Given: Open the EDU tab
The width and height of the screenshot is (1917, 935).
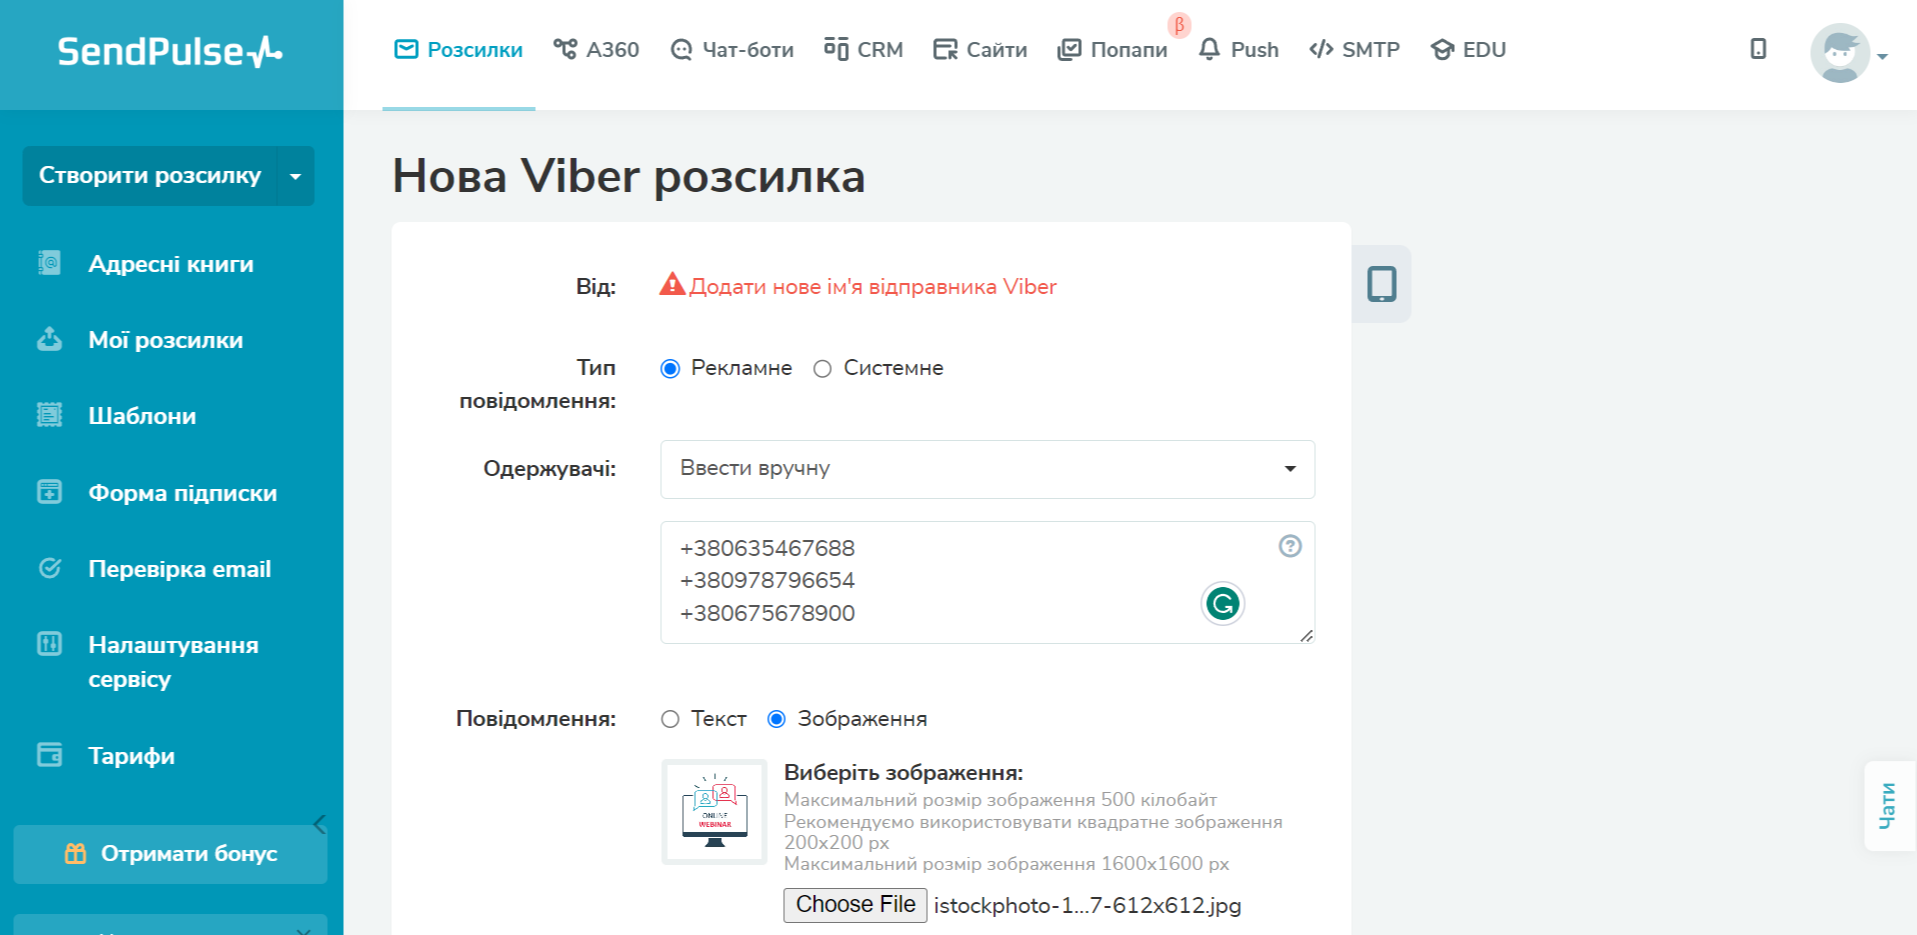Looking at the screenshot, I should click(1468, 50).
